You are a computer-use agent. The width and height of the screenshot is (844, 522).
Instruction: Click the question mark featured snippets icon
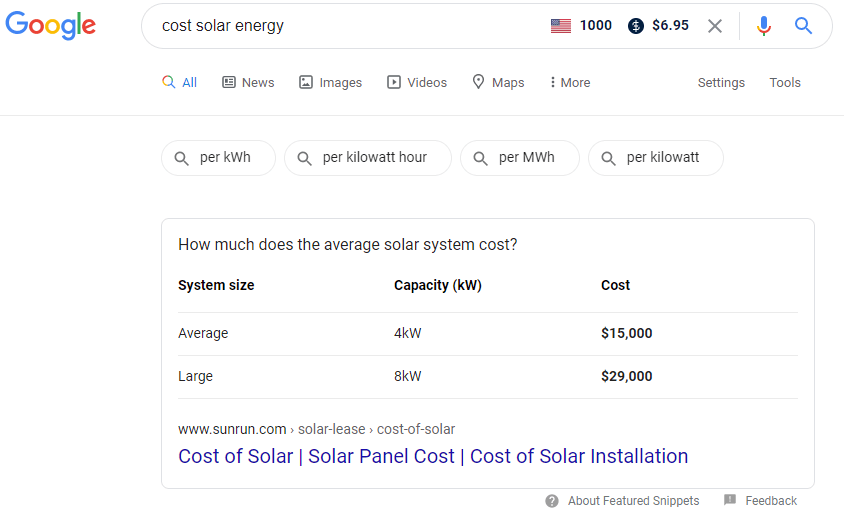click(552, 500)
